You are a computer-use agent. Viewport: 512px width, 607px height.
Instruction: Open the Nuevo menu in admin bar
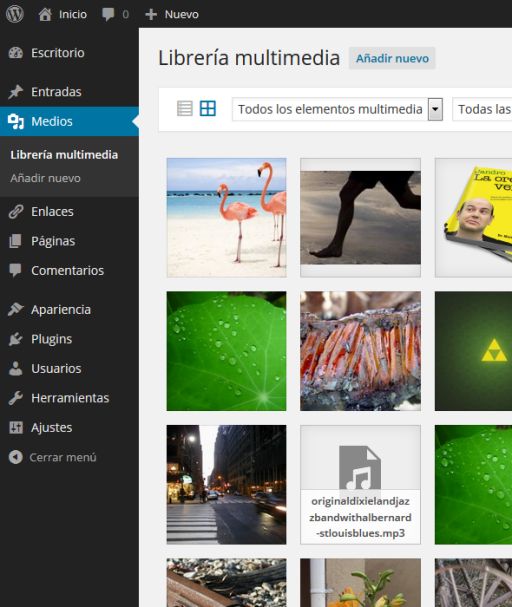(172, 14)
